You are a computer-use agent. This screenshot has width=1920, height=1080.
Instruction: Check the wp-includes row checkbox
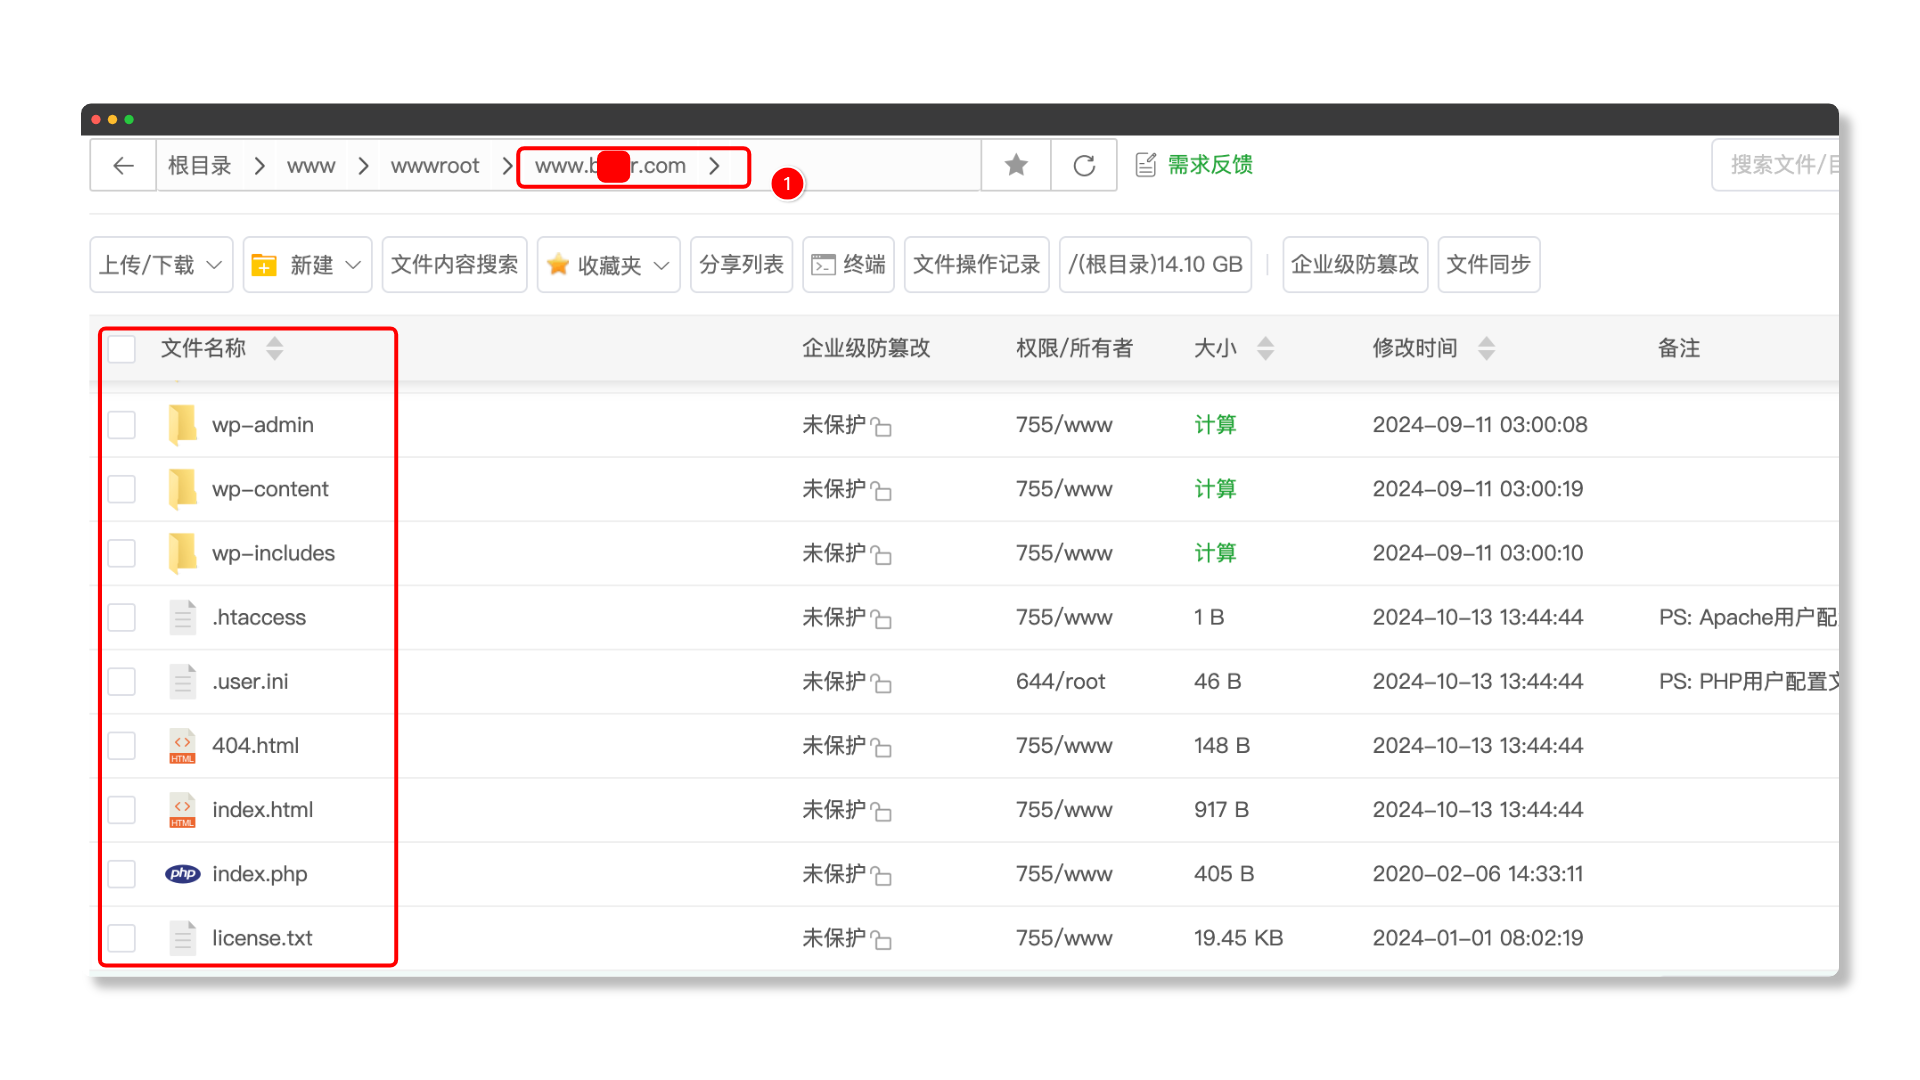tap(122, 553)
